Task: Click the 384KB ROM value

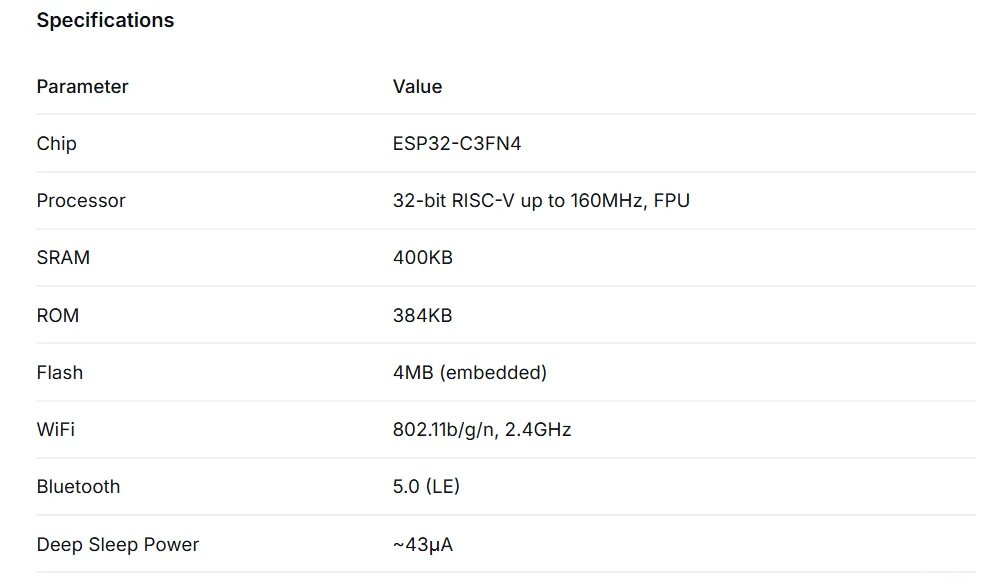Action: [422, 315]
